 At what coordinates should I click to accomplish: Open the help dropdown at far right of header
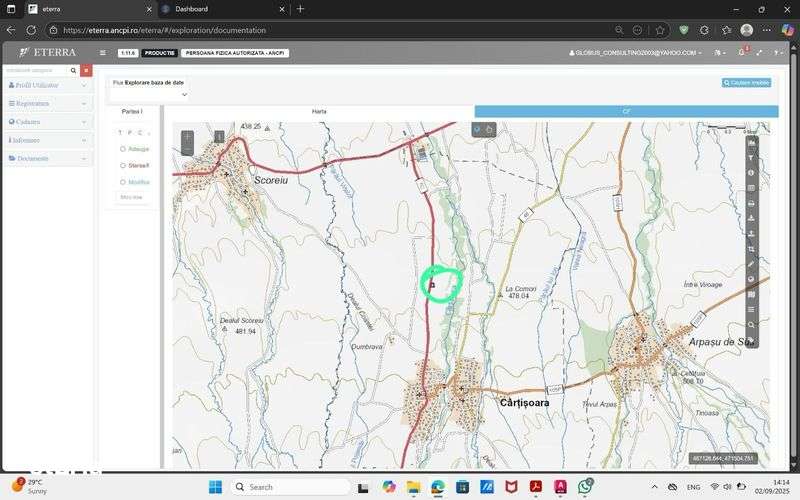778,53
